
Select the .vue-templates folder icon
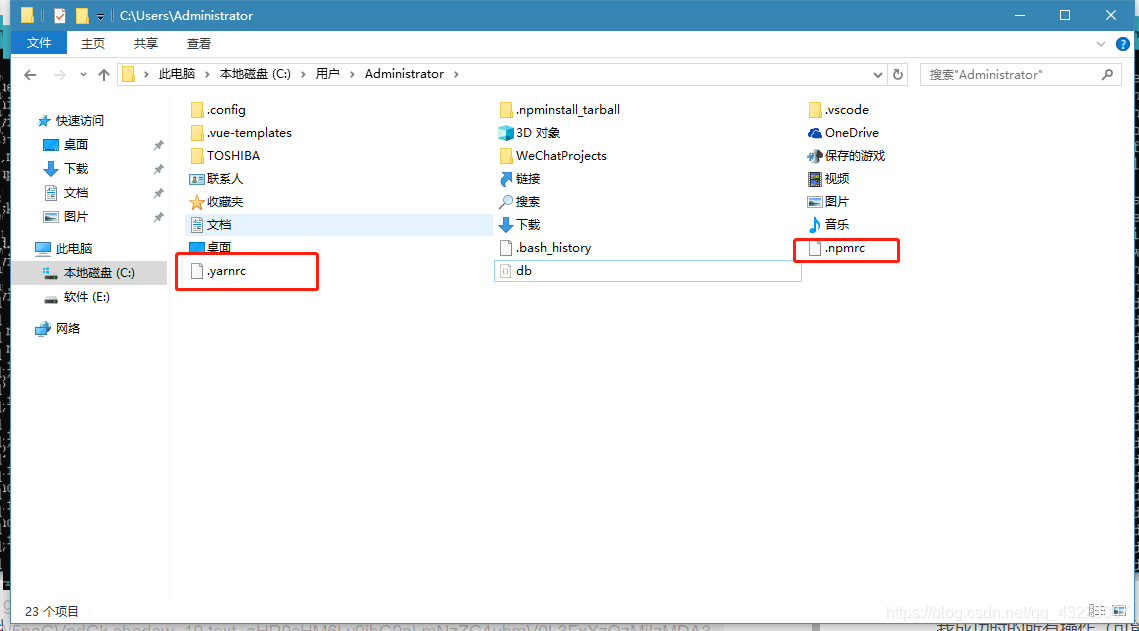pos(197,133)
